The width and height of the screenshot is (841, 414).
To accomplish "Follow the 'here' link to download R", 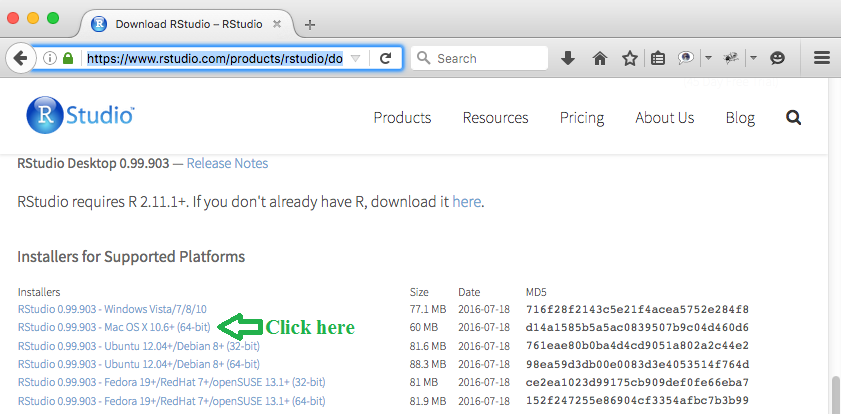I will [x=467, y=202].
